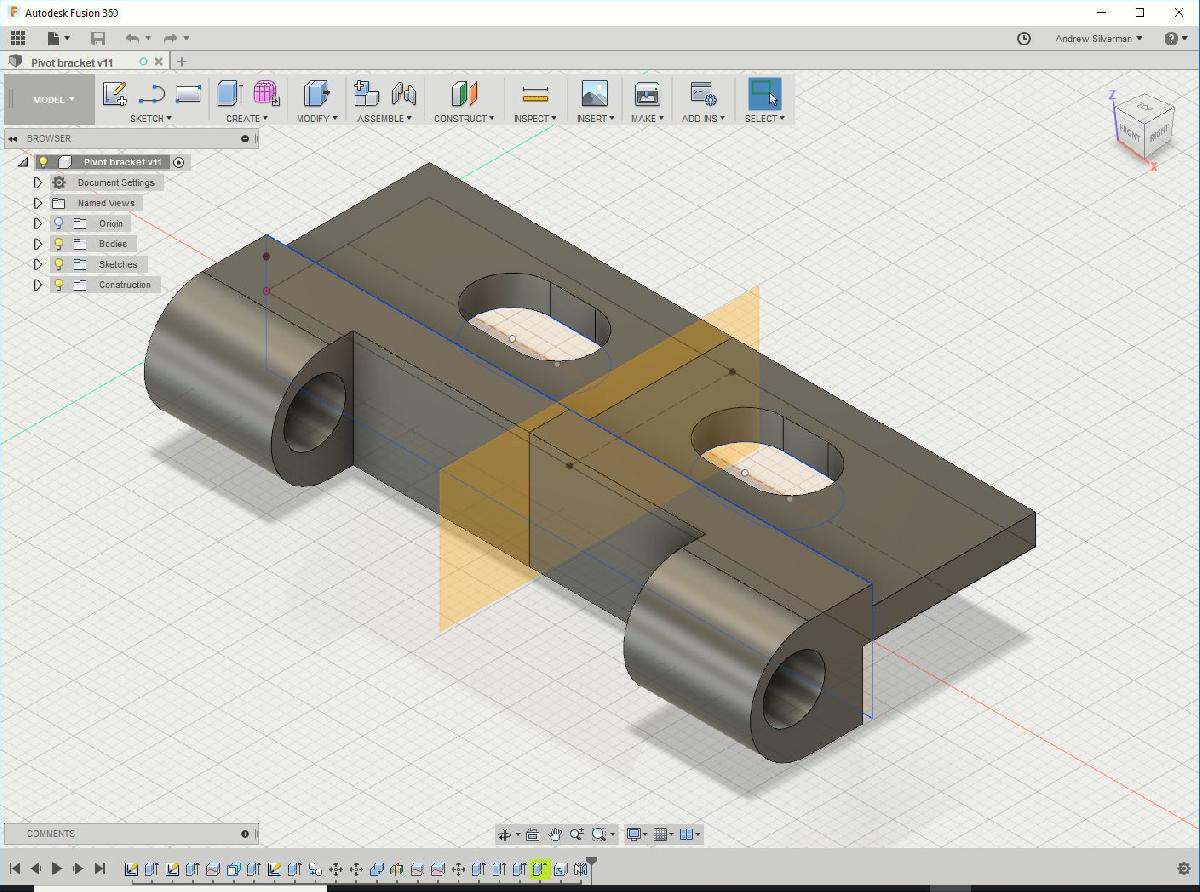Select the Extrude tool in Create
1200x892 pixels.
(x=228, y=94)
